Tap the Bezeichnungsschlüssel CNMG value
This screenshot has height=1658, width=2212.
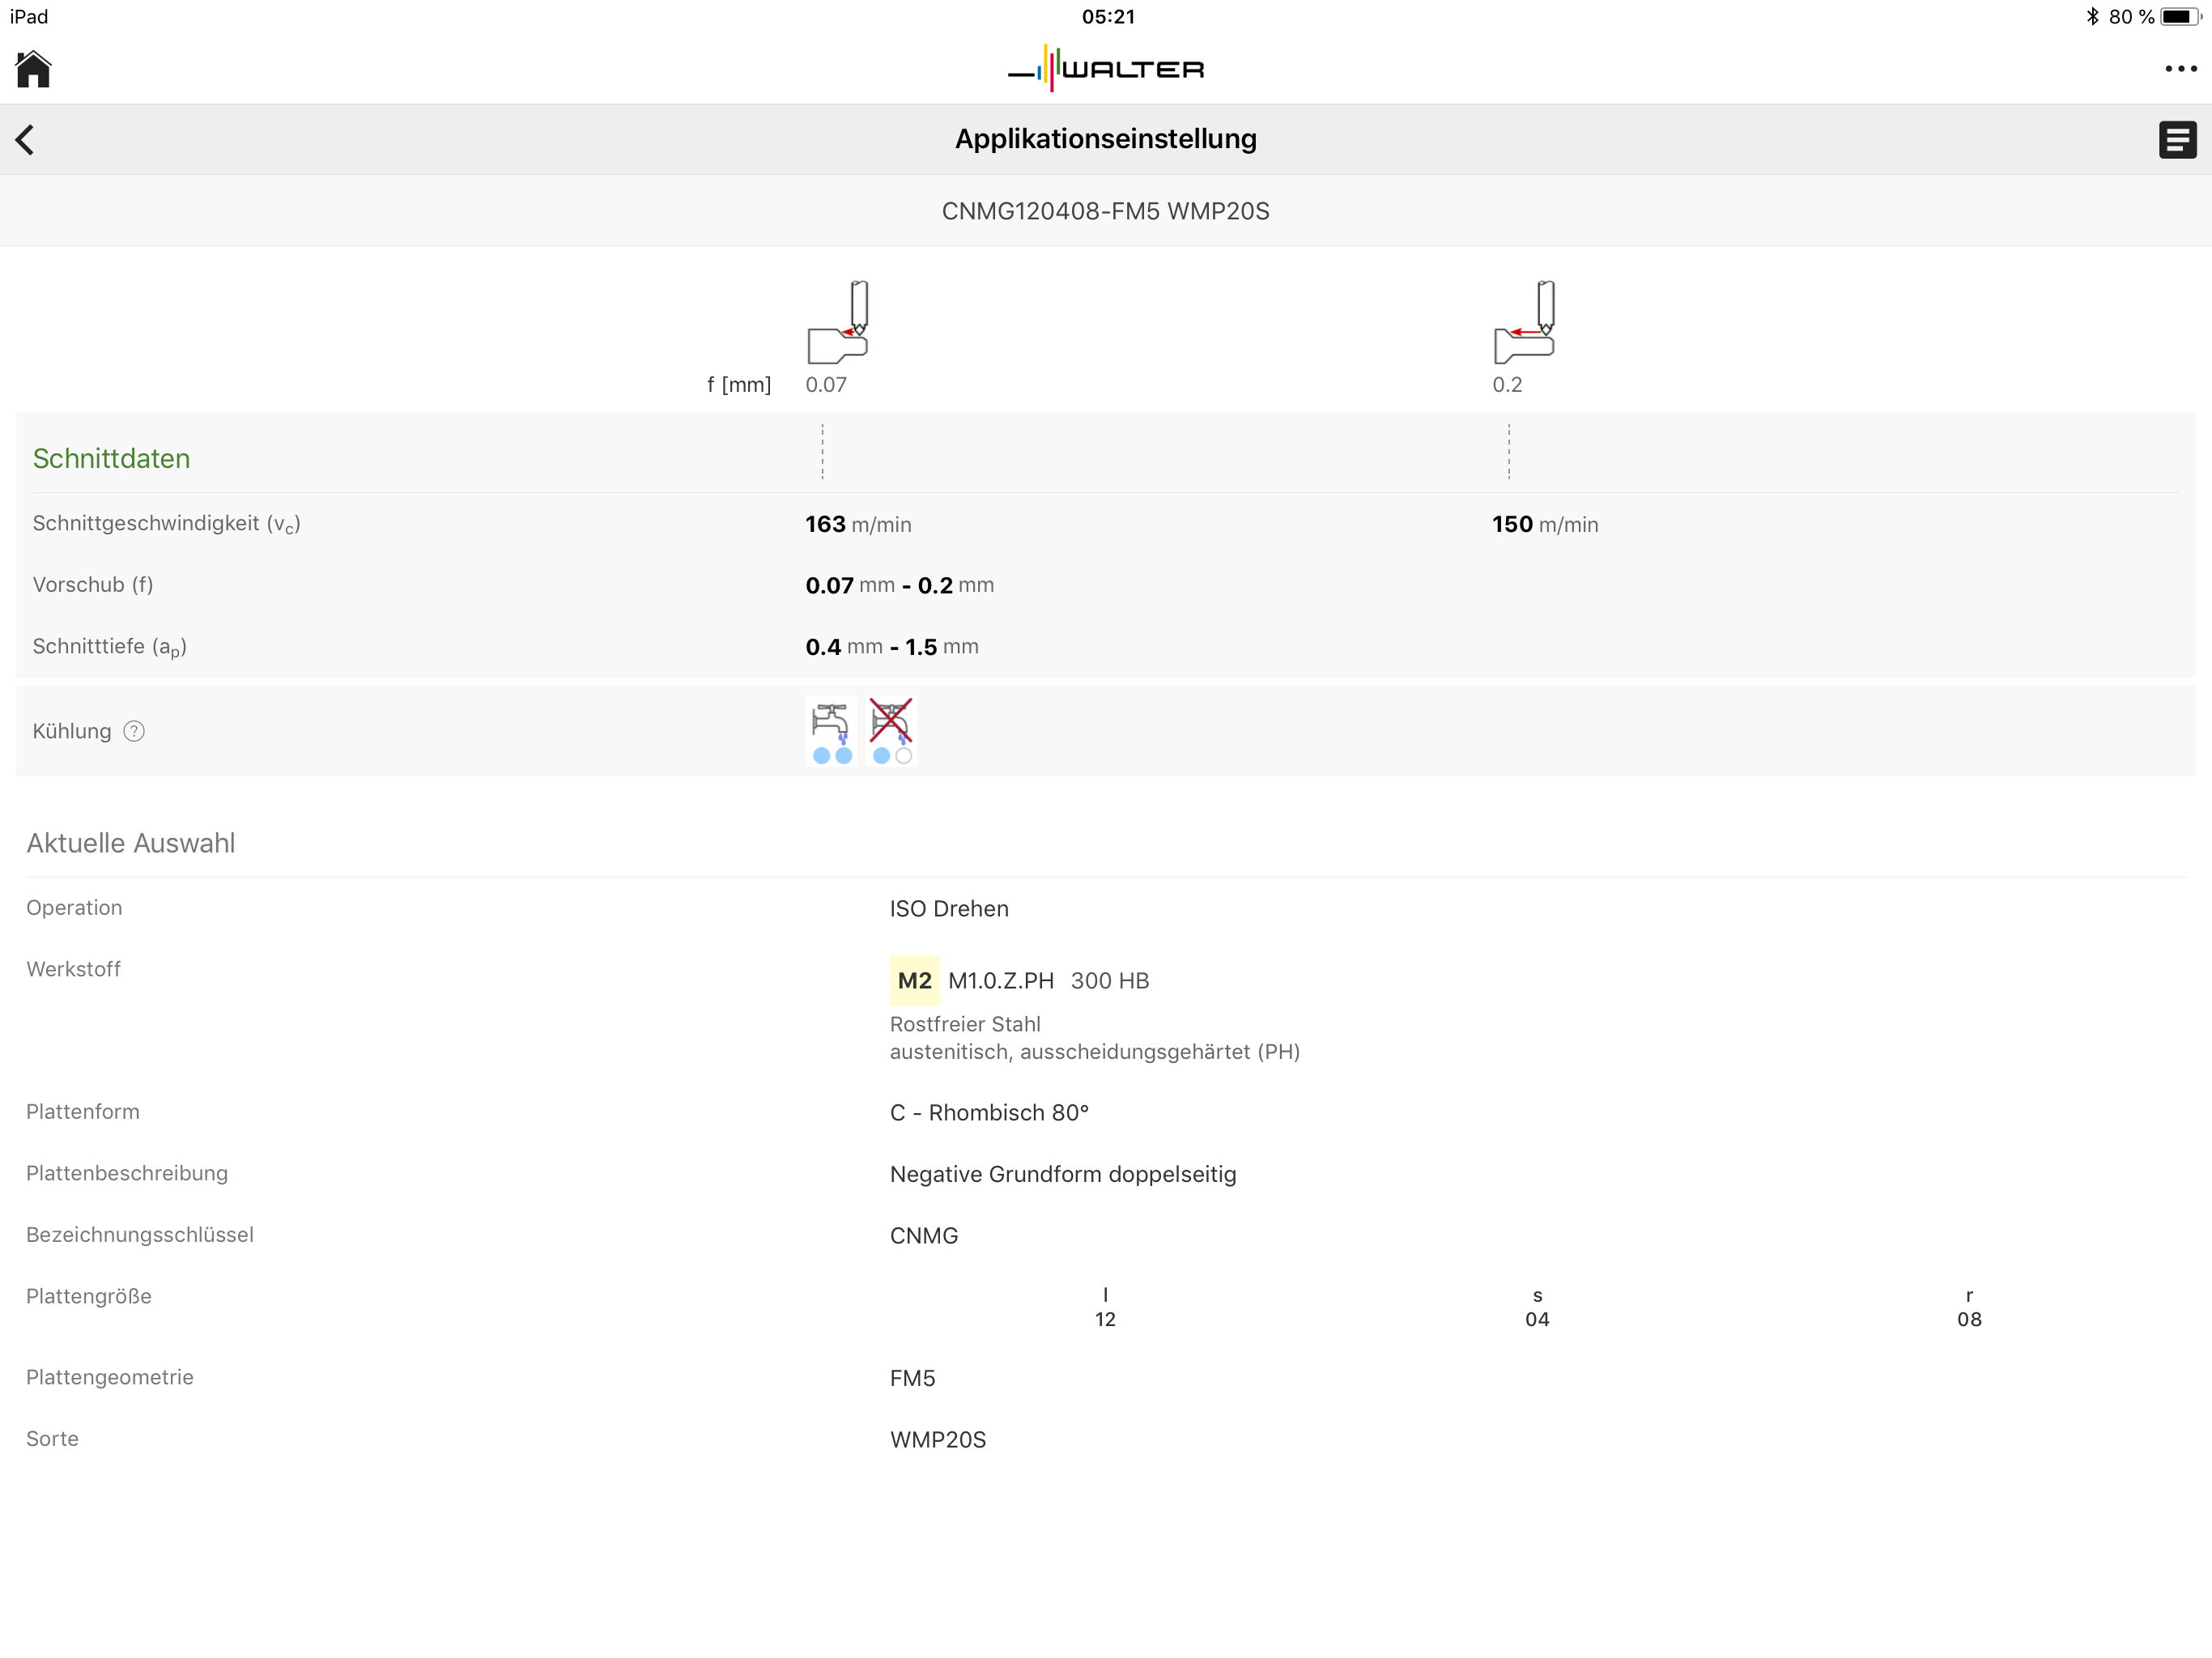(x=923, y=1235)
